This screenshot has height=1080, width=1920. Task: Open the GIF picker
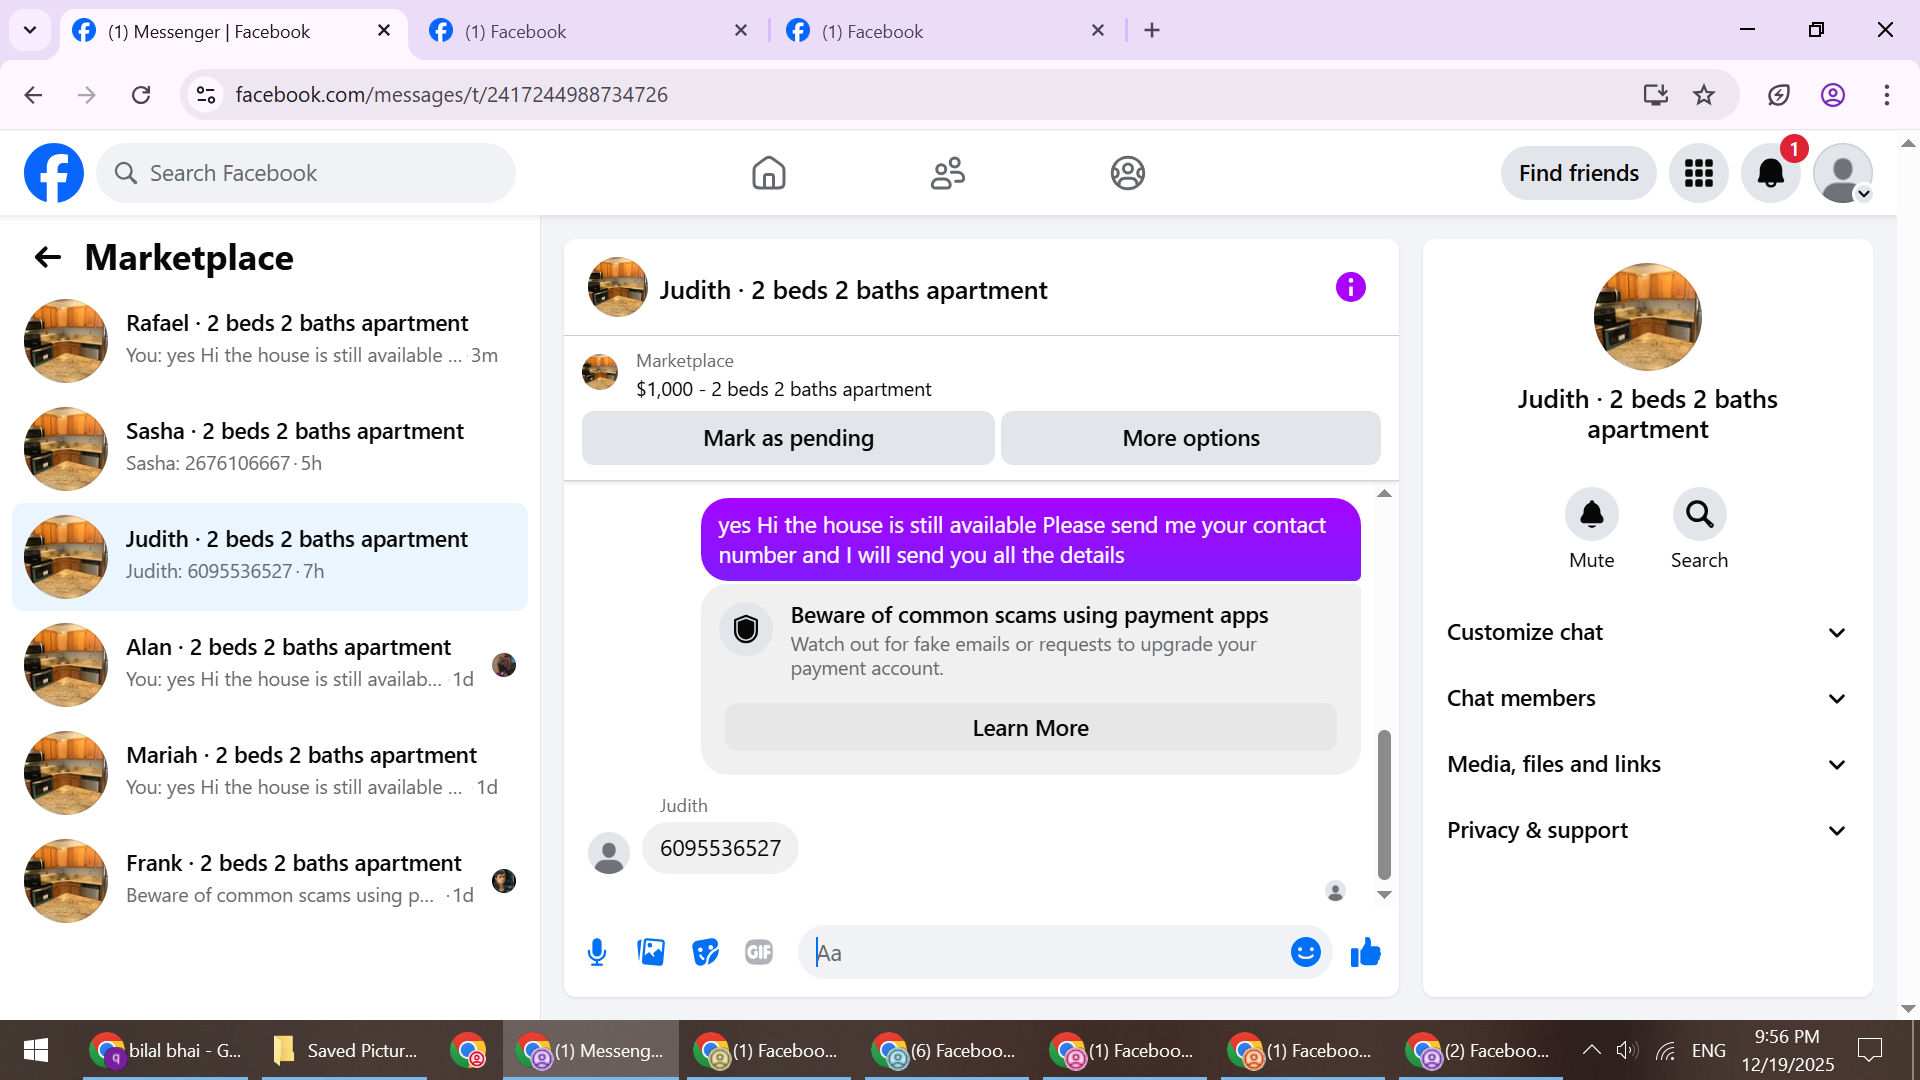coord(759,952)
